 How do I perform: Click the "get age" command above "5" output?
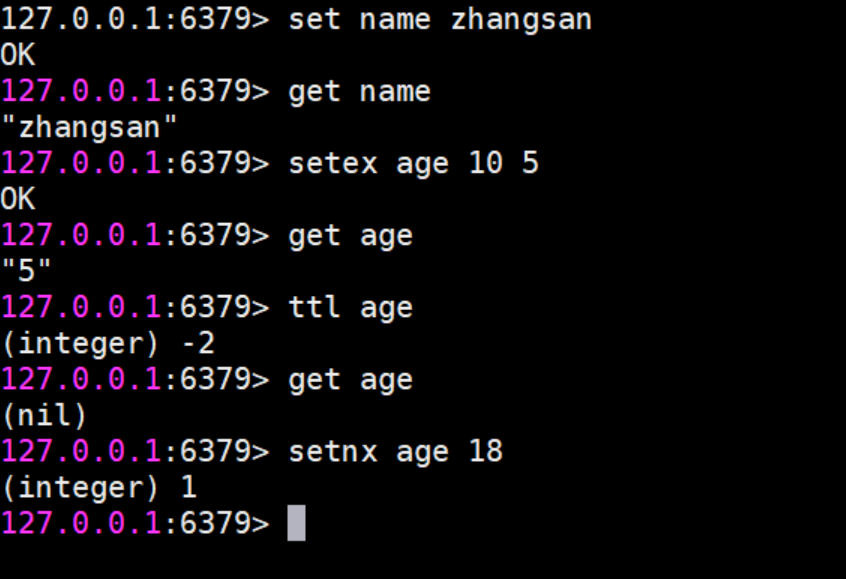click(351, 236)
